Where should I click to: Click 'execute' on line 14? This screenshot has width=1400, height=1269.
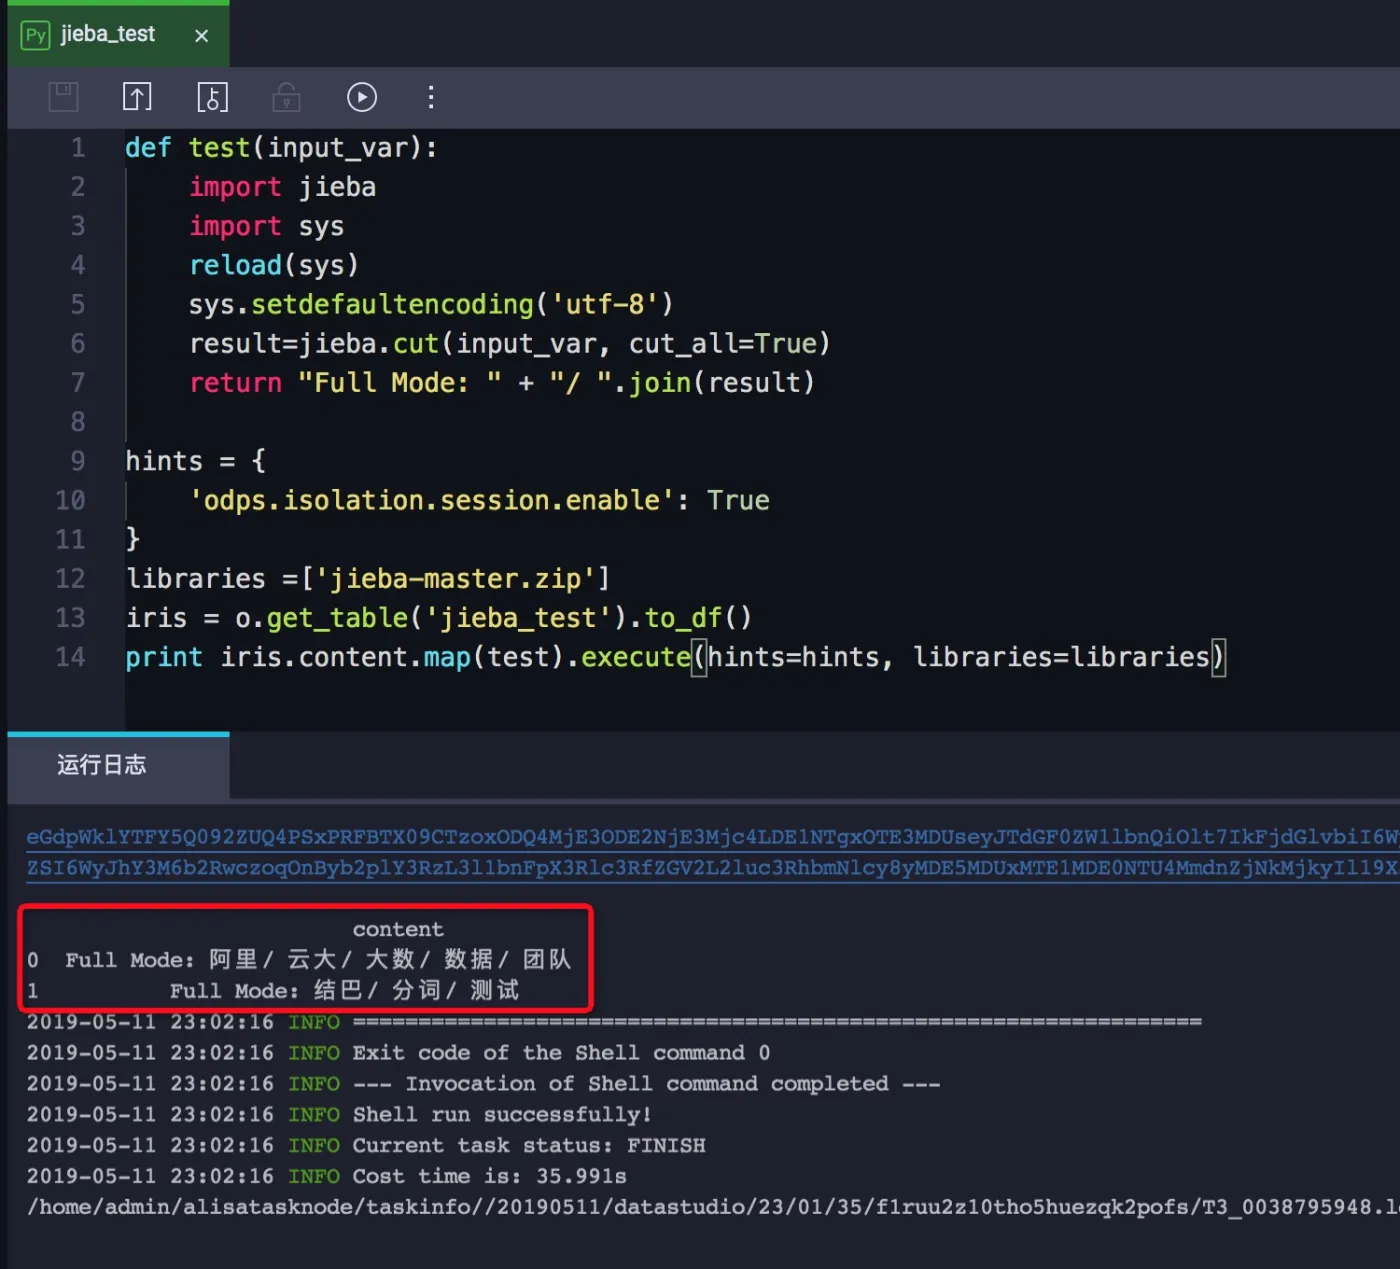coord(636,657)
